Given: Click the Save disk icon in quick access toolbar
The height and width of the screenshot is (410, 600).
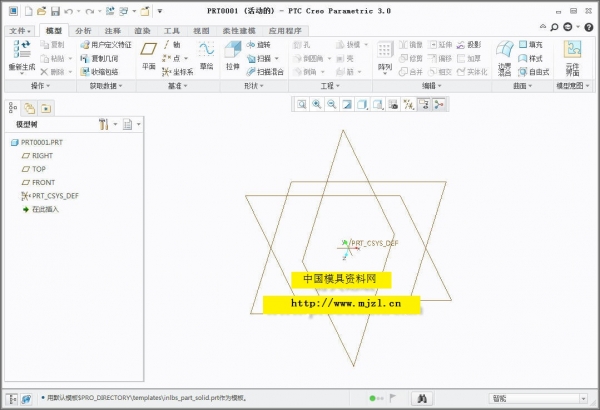Looking at the screenshot, I should pos(55,11).
